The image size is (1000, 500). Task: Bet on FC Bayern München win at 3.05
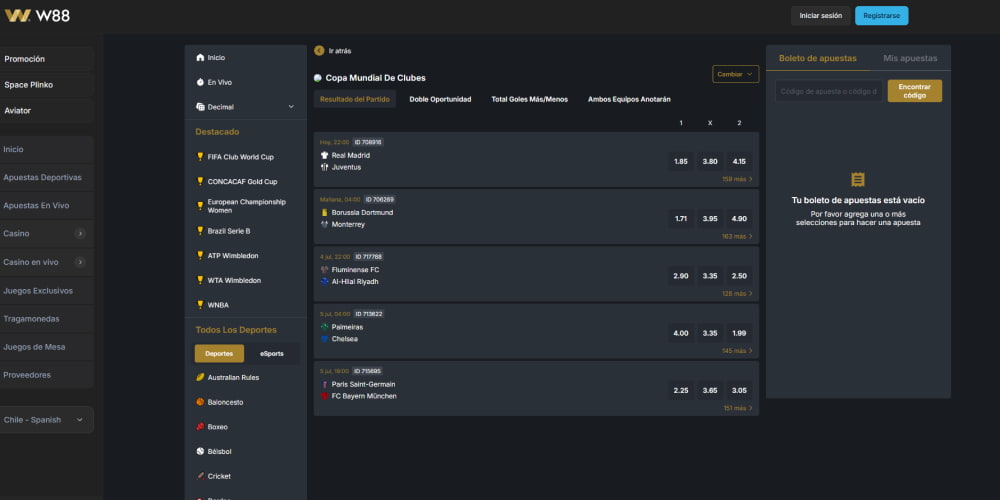click(739, 390)
